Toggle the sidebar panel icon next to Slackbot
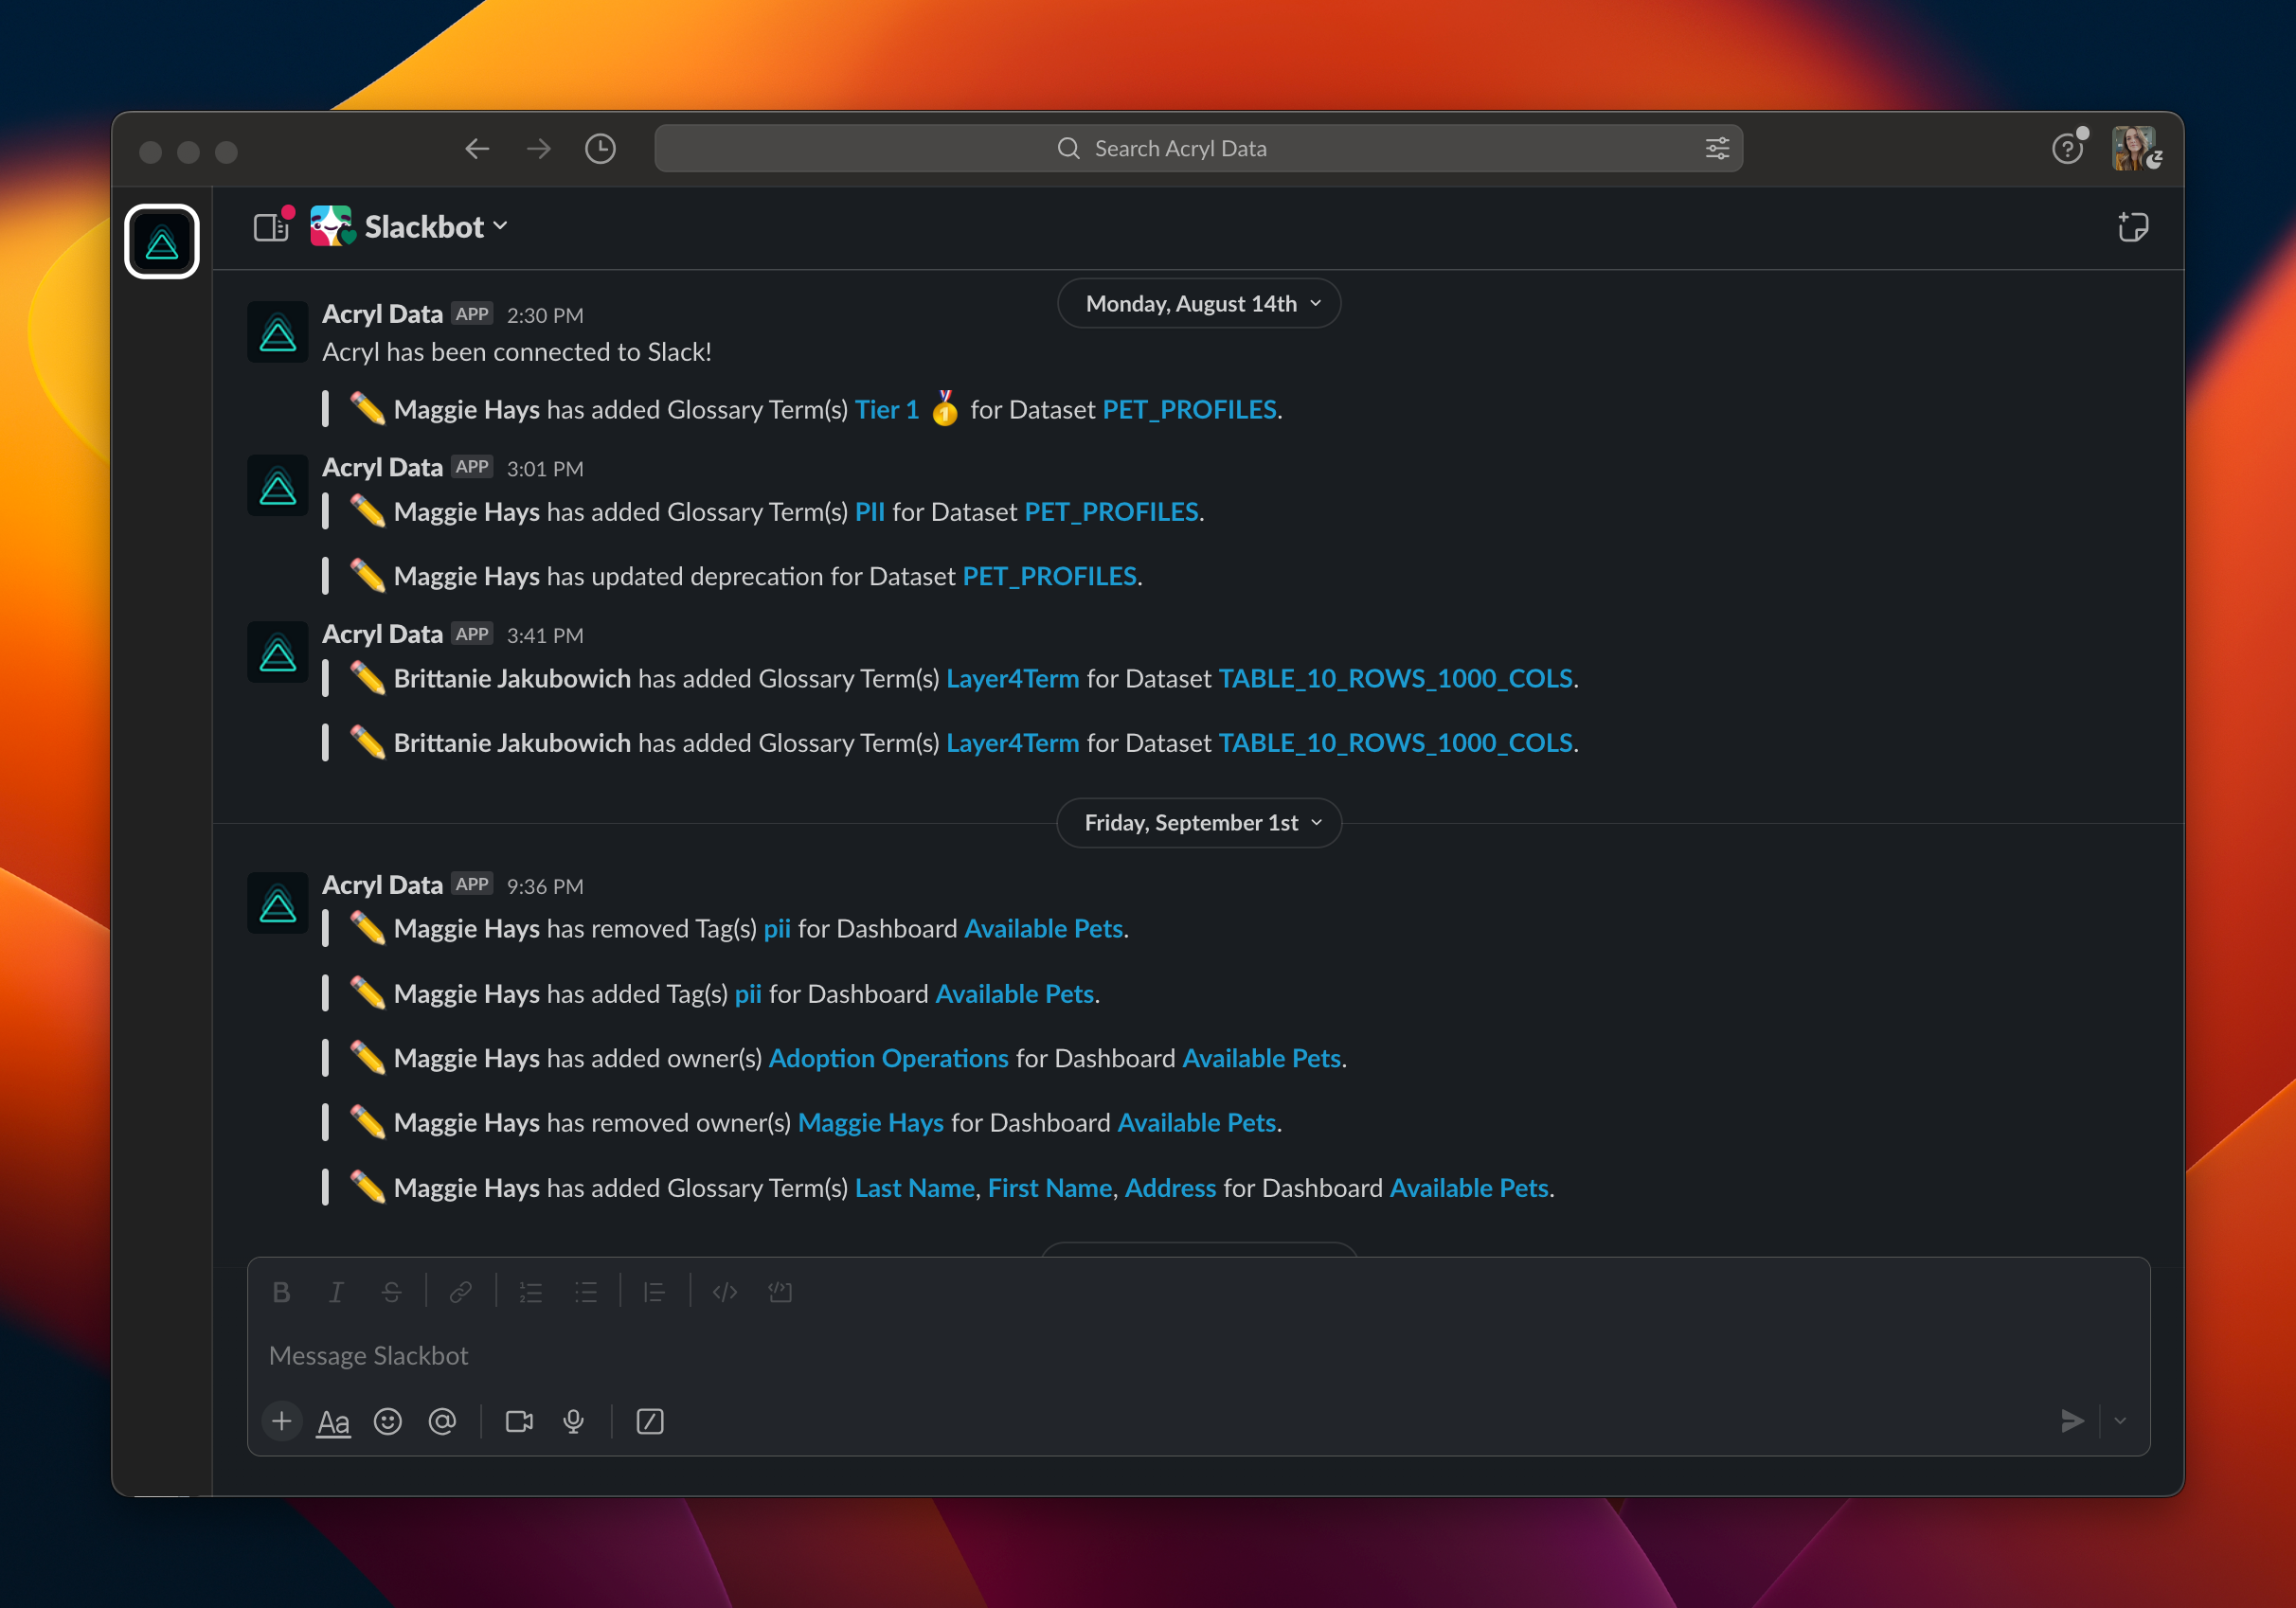Screen dimensions: 2296x1608 click(271, 227)
